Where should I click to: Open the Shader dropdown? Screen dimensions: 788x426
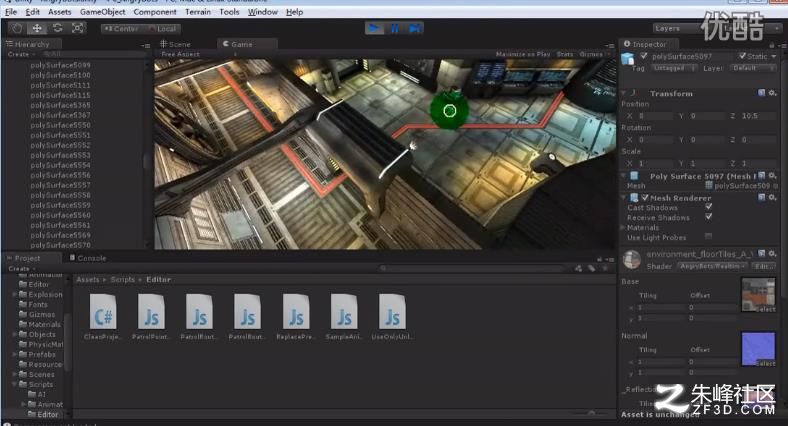pos(713,266)
